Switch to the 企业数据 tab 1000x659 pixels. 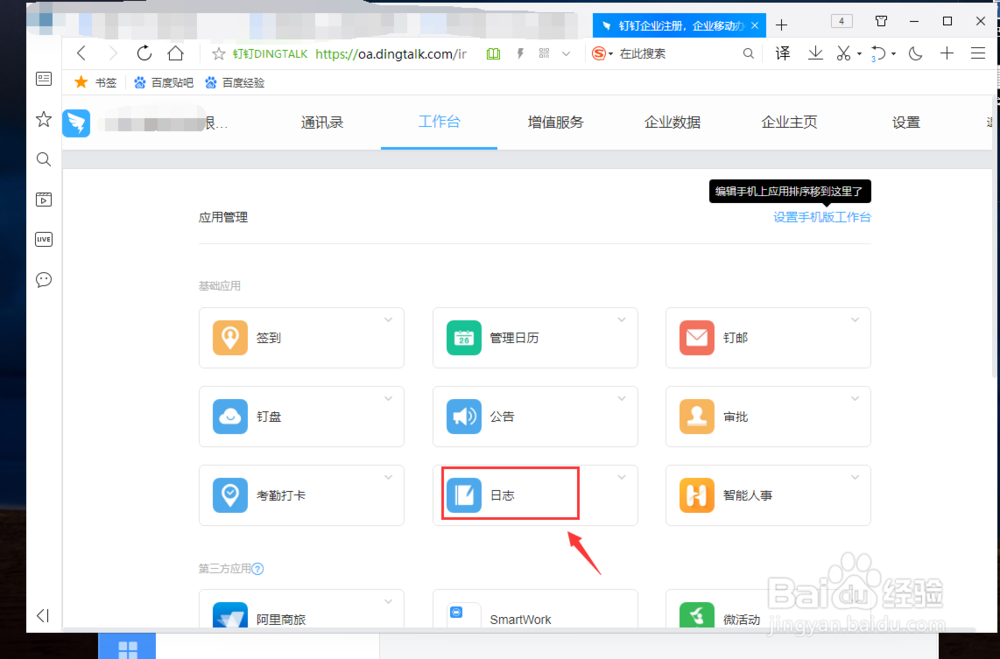(672, 122)
